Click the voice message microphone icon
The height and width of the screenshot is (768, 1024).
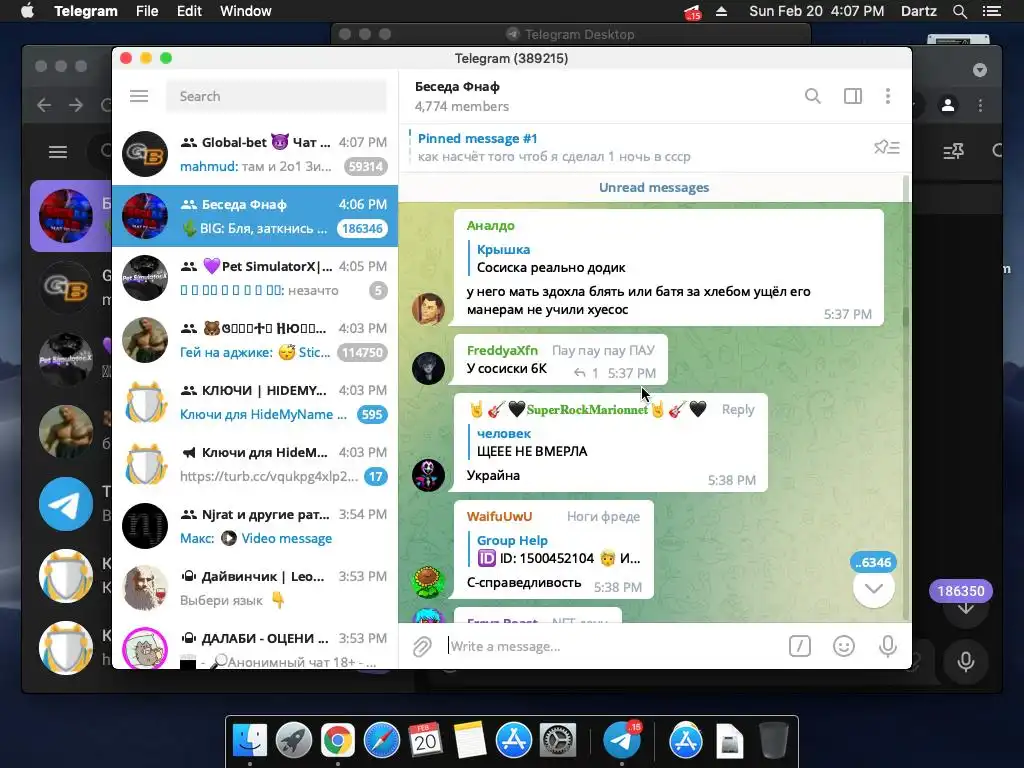888,647
